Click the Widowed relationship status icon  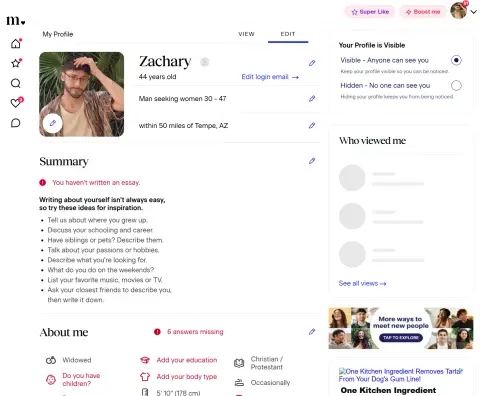click(51, 360)
